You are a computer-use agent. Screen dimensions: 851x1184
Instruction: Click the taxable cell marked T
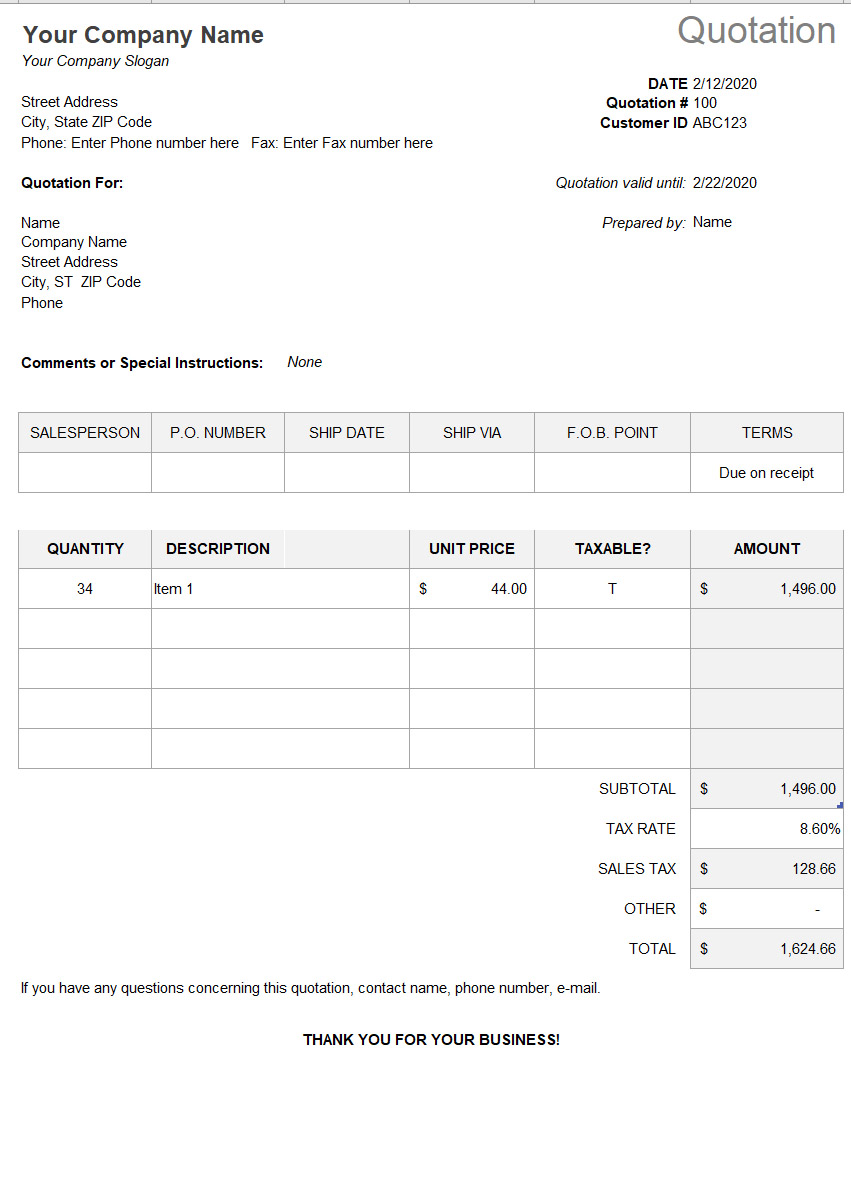(612, 589)
